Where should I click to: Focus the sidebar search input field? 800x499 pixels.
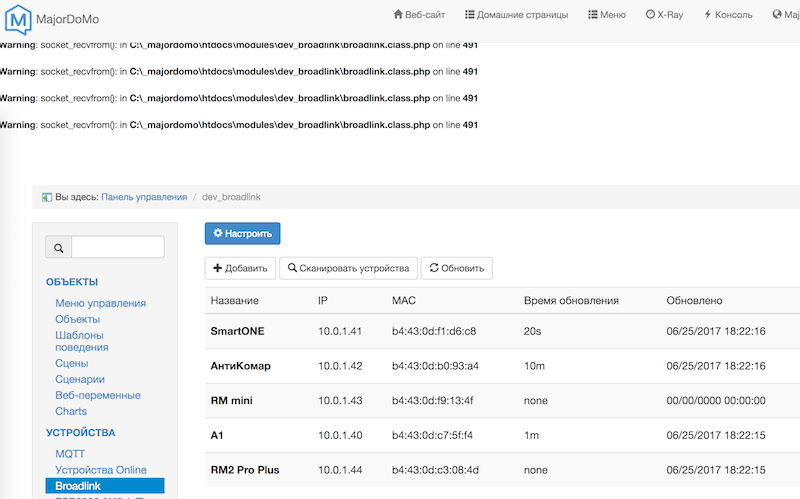point(118,247)
